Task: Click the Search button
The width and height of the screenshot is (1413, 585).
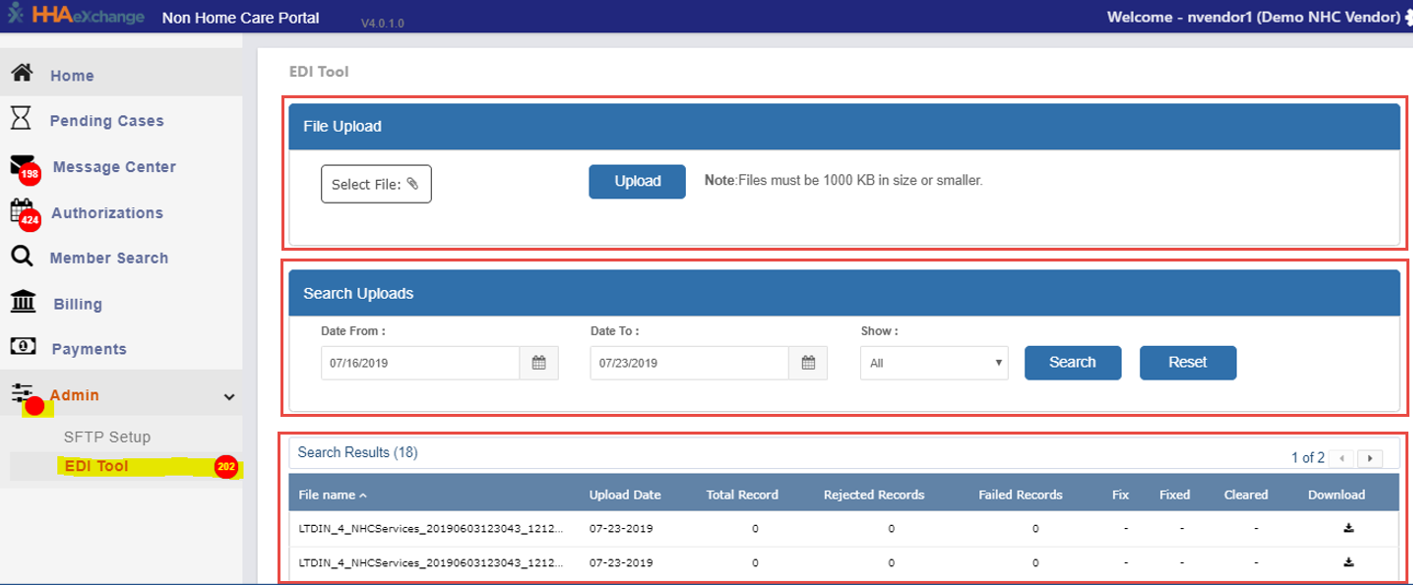Action: click(x=1072, y=362)
